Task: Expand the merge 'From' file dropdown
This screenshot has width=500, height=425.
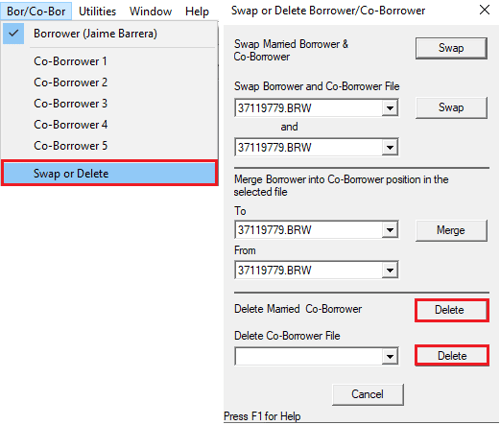Action: point(390,270)
